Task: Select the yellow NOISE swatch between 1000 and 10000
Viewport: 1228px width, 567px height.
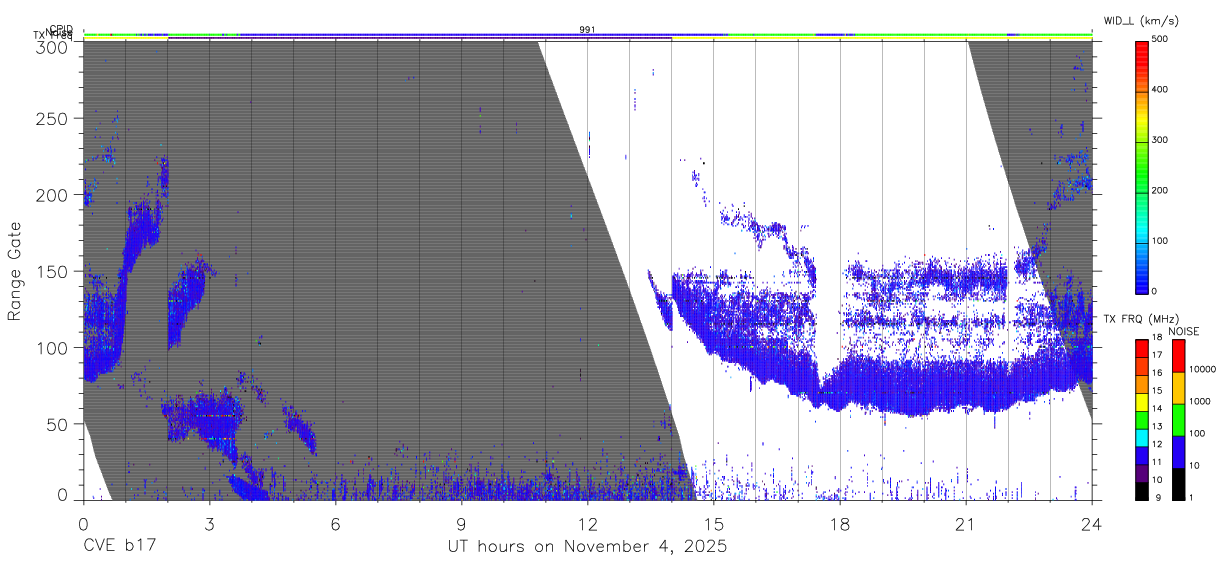Action: tap(1178, 387)
